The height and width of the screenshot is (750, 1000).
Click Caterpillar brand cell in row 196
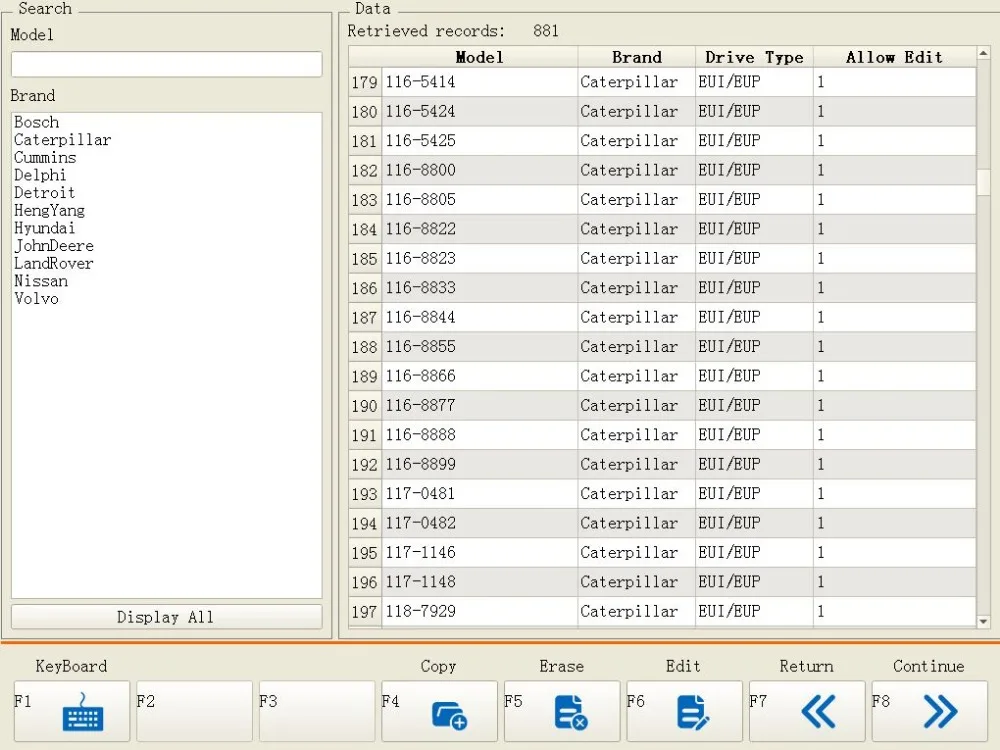[x=636, y=582]
